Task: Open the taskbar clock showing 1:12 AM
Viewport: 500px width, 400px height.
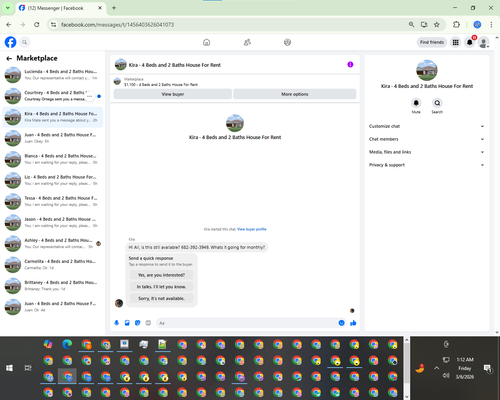Action: (465, 368)
